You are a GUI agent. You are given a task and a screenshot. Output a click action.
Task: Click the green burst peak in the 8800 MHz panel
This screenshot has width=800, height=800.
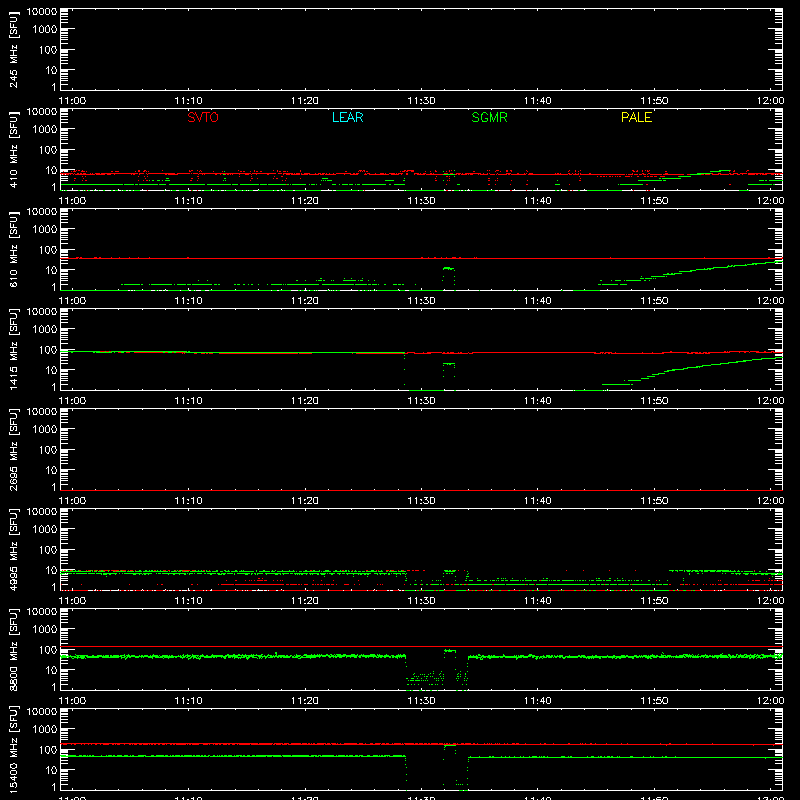[x=449, y=651]
